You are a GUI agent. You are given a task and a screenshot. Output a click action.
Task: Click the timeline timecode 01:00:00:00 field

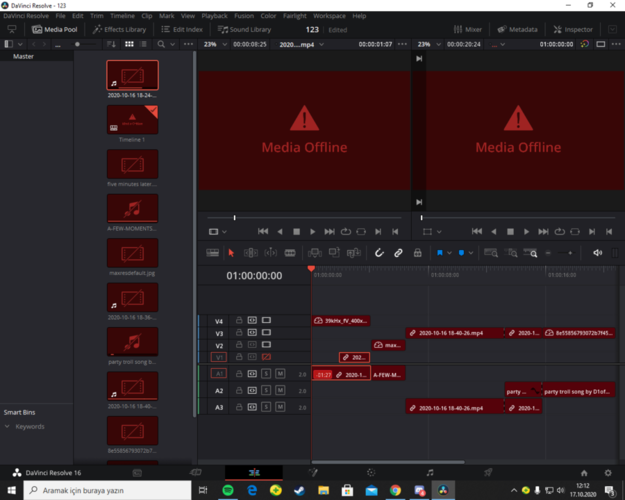[254, 276]
